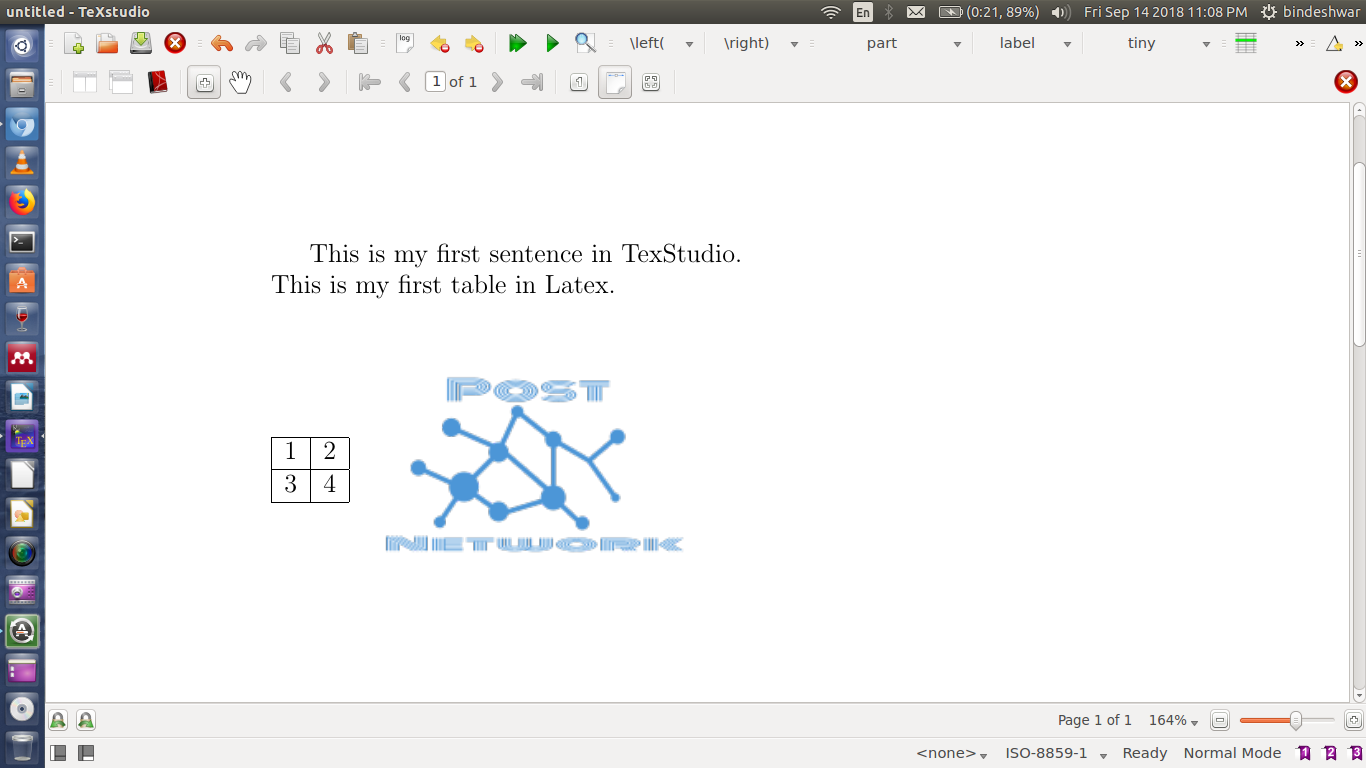The width and height of the screenshot is (1366, 768).
Task: Save the document with the download-drive icon
Action: pos(141,43)
